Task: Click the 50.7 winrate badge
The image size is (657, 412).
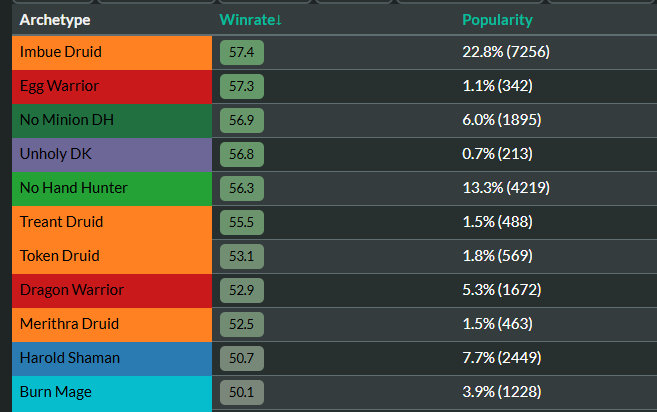Action: tap(242, 358)
